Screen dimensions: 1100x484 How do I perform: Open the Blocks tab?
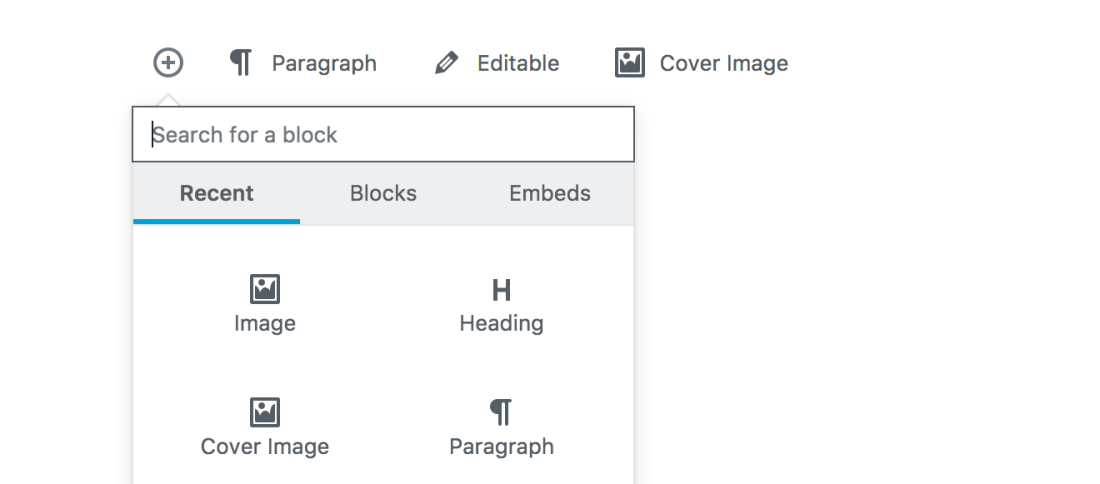[383, 193]
